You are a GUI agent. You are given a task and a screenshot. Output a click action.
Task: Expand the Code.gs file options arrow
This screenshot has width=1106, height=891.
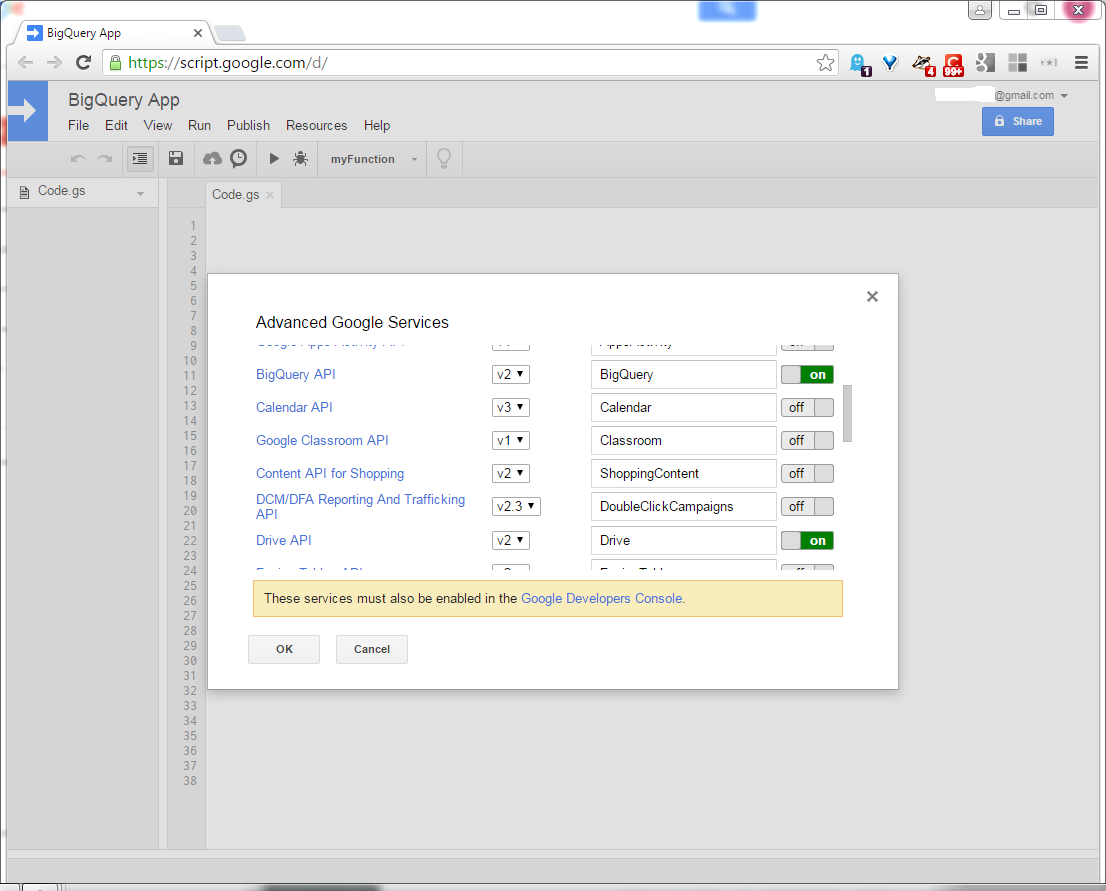[x=140, y=193]
